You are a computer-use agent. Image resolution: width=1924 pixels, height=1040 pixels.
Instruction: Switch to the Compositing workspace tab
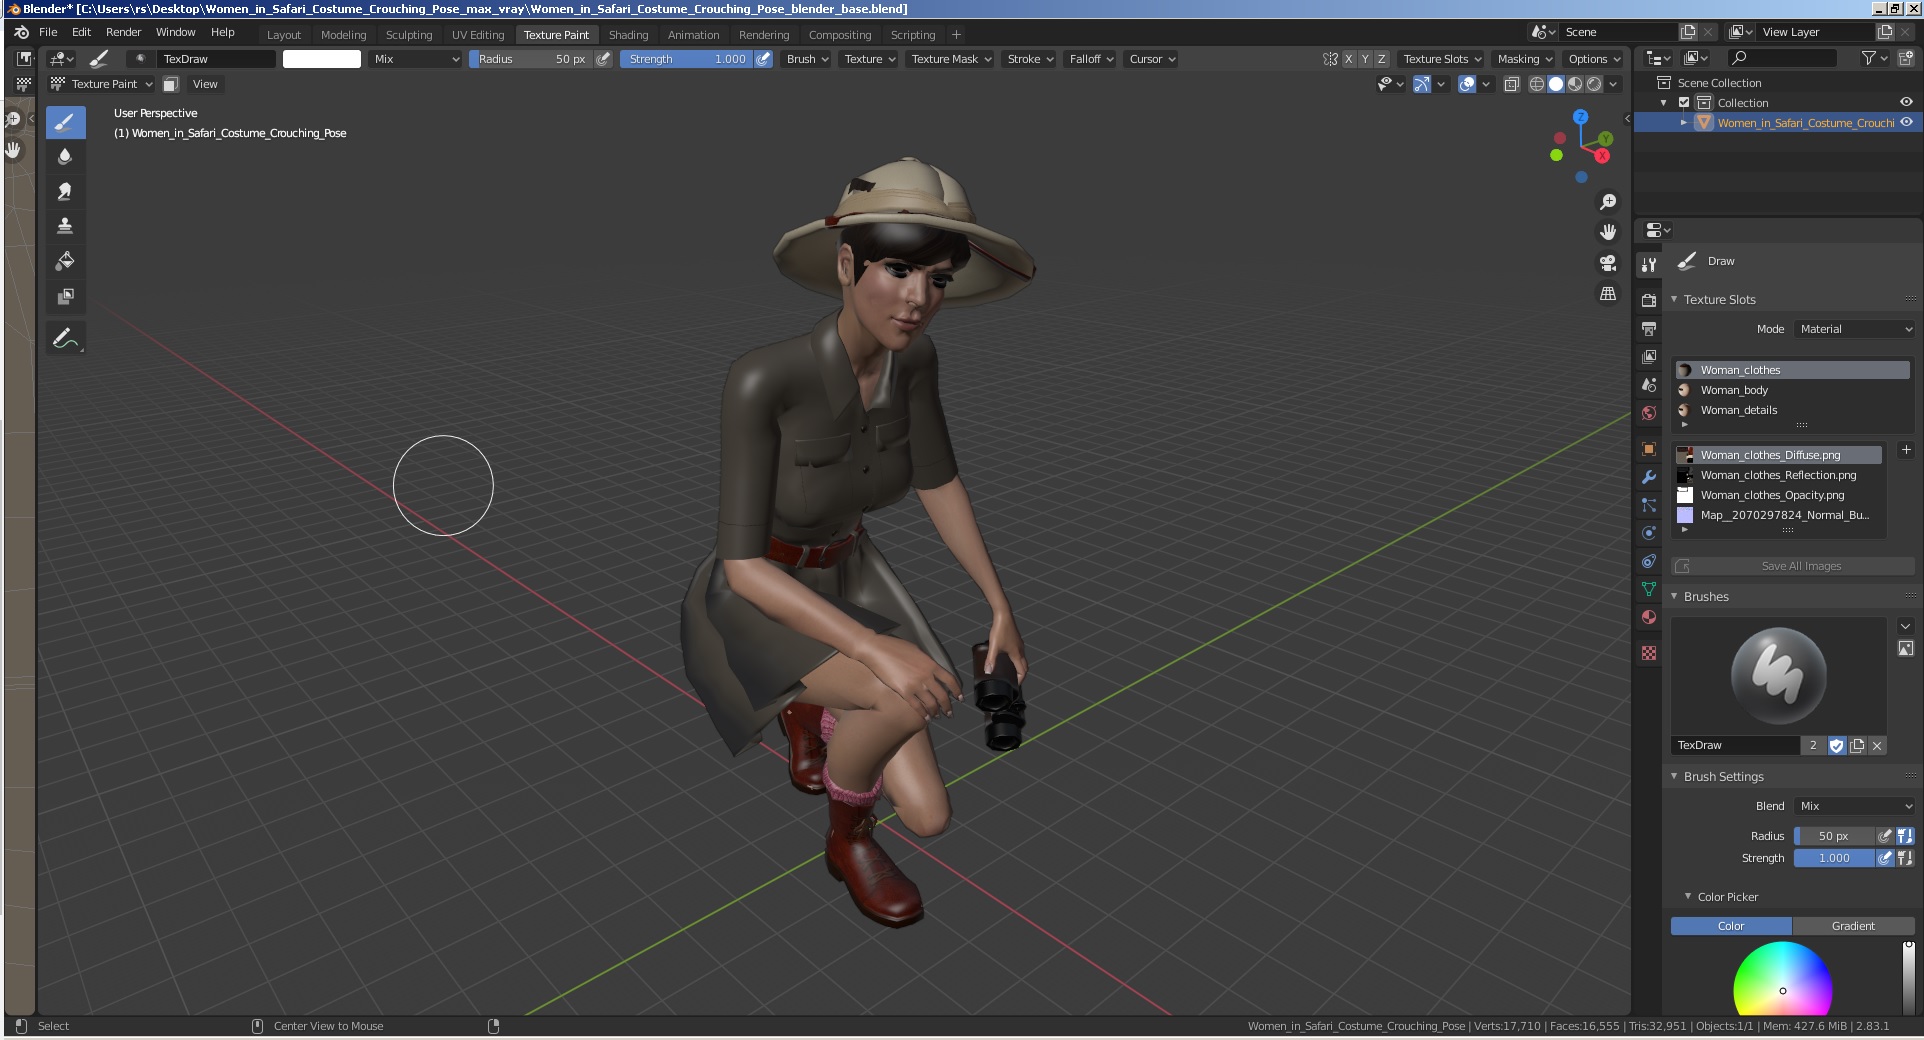coord(840,35)
